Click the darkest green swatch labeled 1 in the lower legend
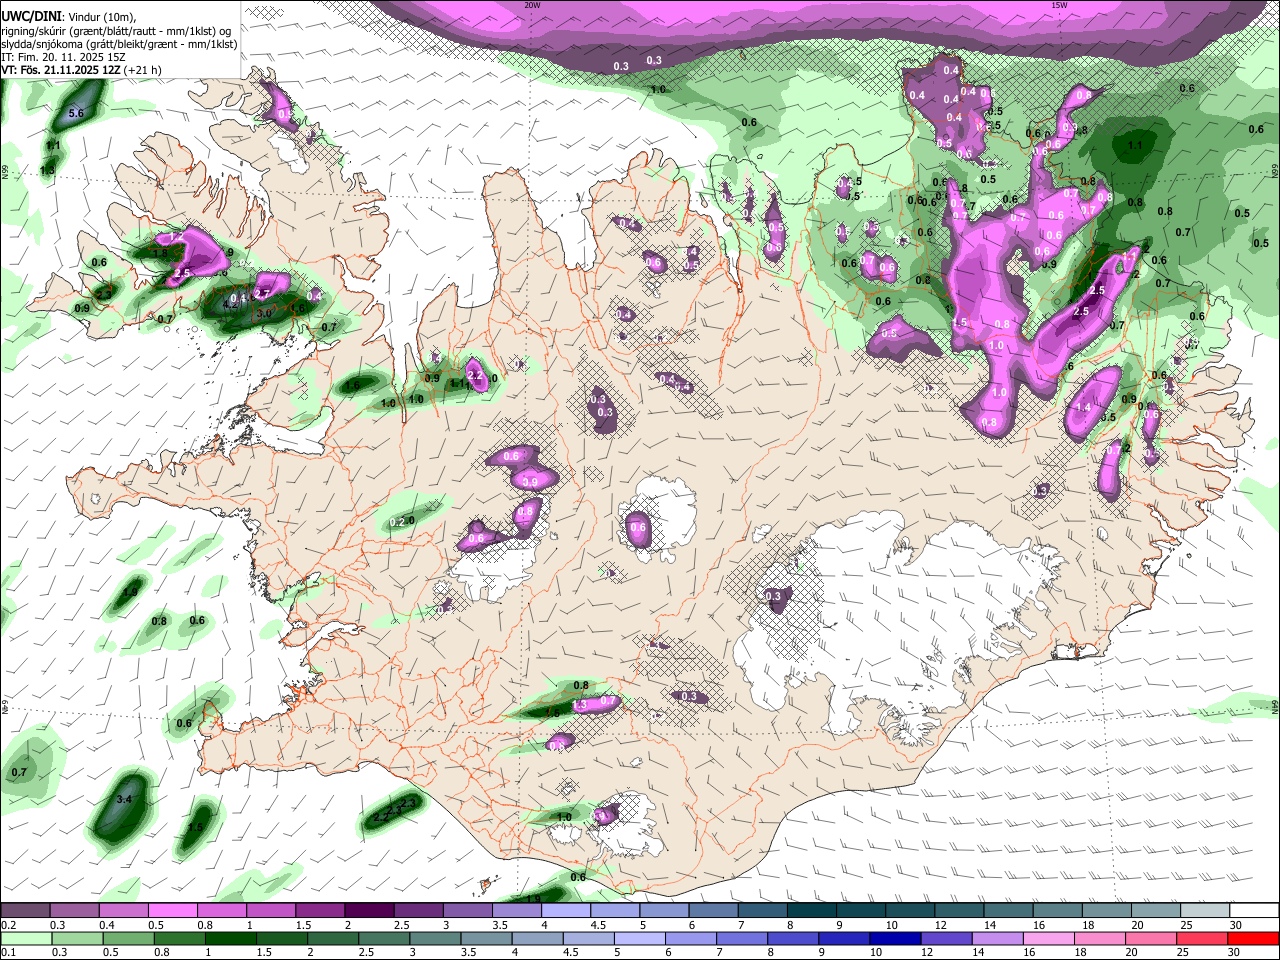The image size is (1280, 960). pos(230,939)
